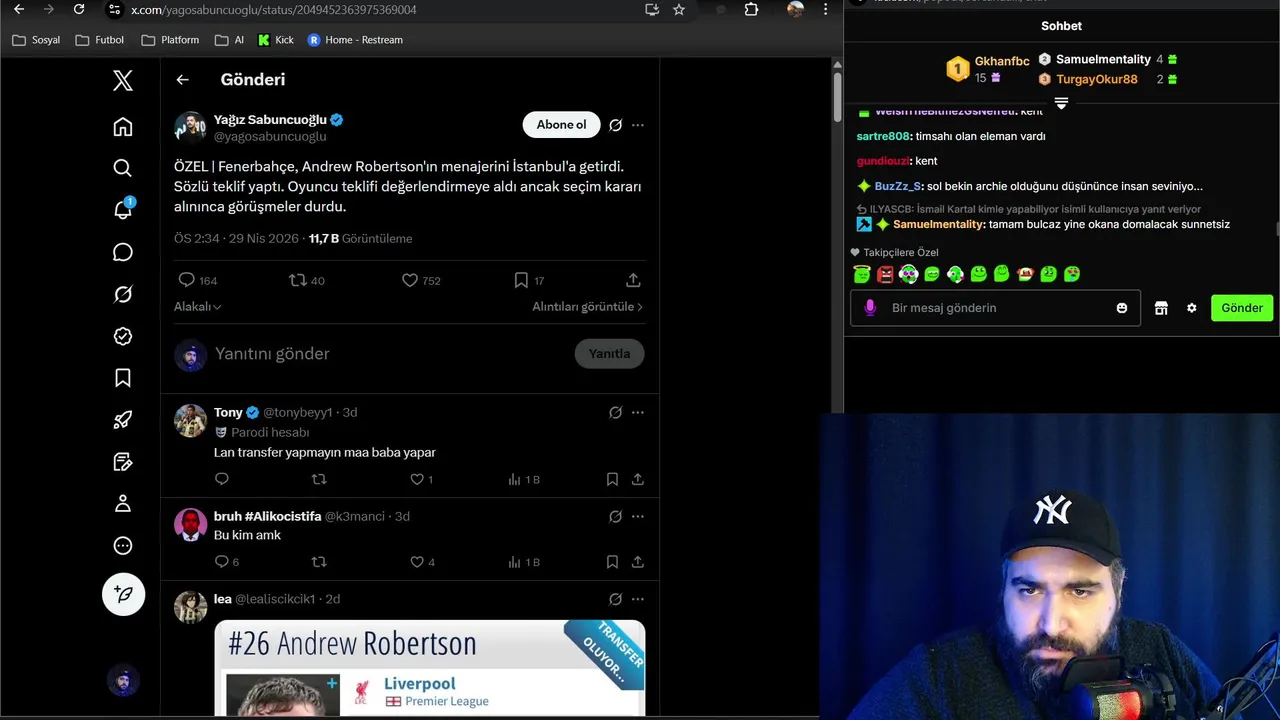Open the rocket icon in sidebar
This screenshot has width=1280, height=720.
(123, 420)
